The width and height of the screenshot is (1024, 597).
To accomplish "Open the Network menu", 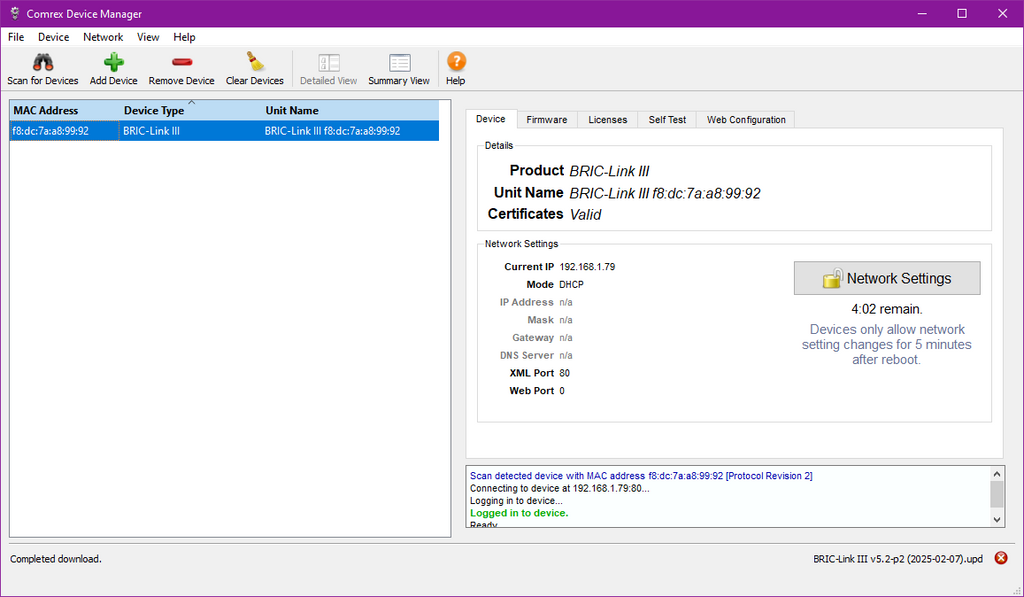I will pyautogui.click(x=103, y=37).
